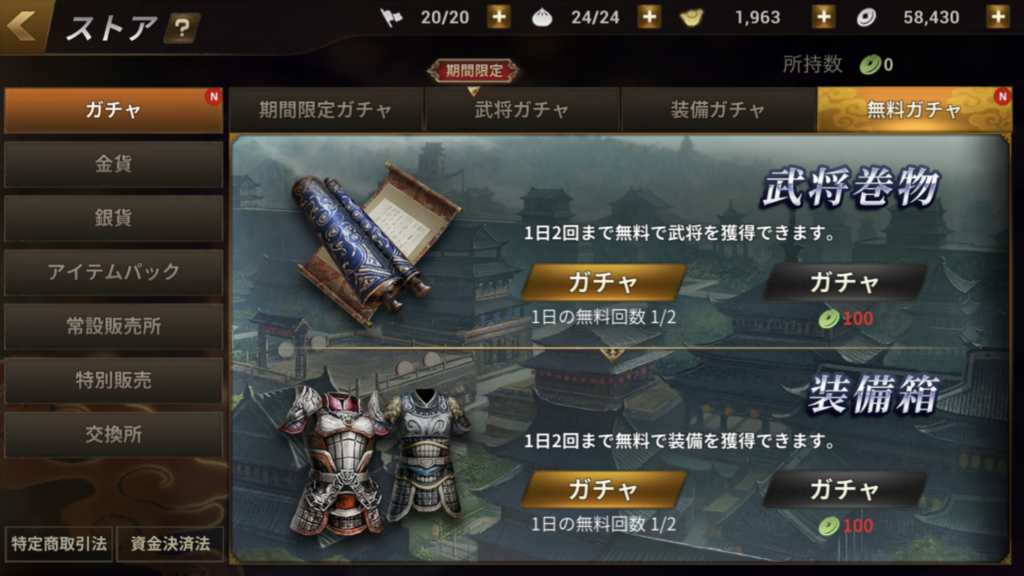Add silver coins plus next to 58,430
This screenshot has width=1024, height=576.
pyautogui.click(x=998, y=16)
